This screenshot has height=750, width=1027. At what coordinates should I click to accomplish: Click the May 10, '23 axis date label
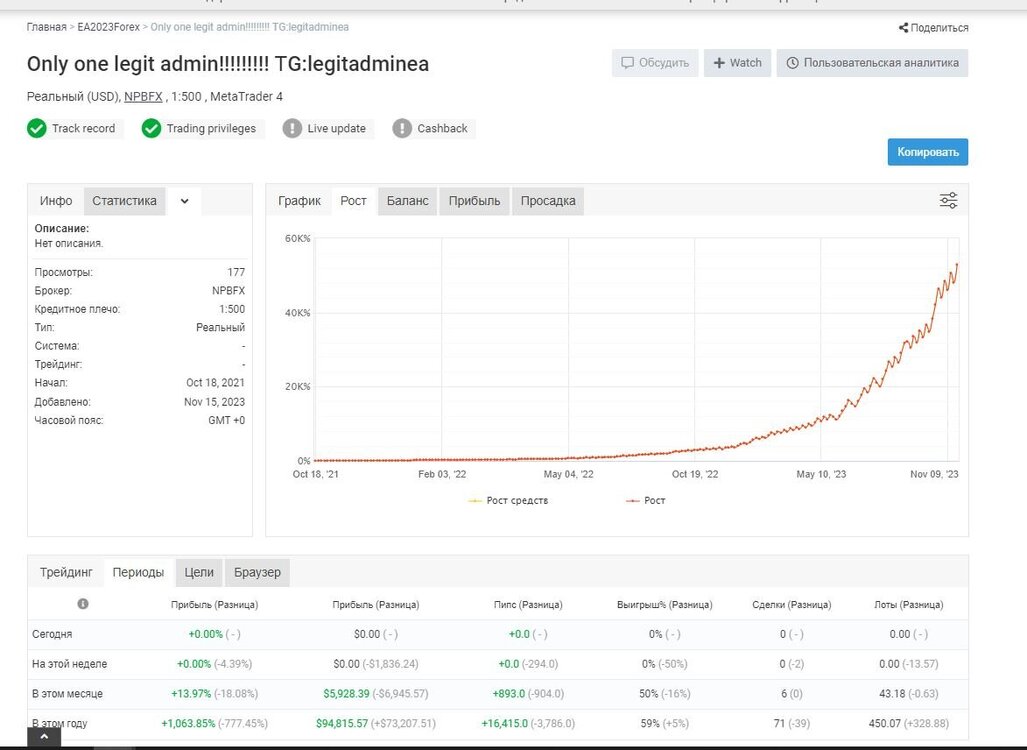pyautogui.click(x=821, y=474)
